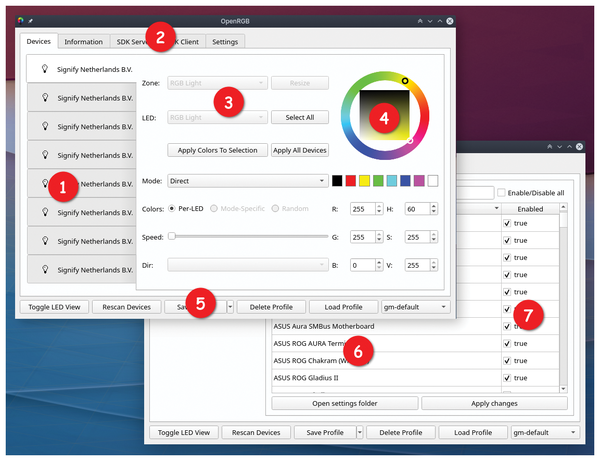The width and height of the screenshot is (600, 461).
Task: Toggle checkbox for ASUS ROG AURA Terminal row
Action: coord(507,344)
